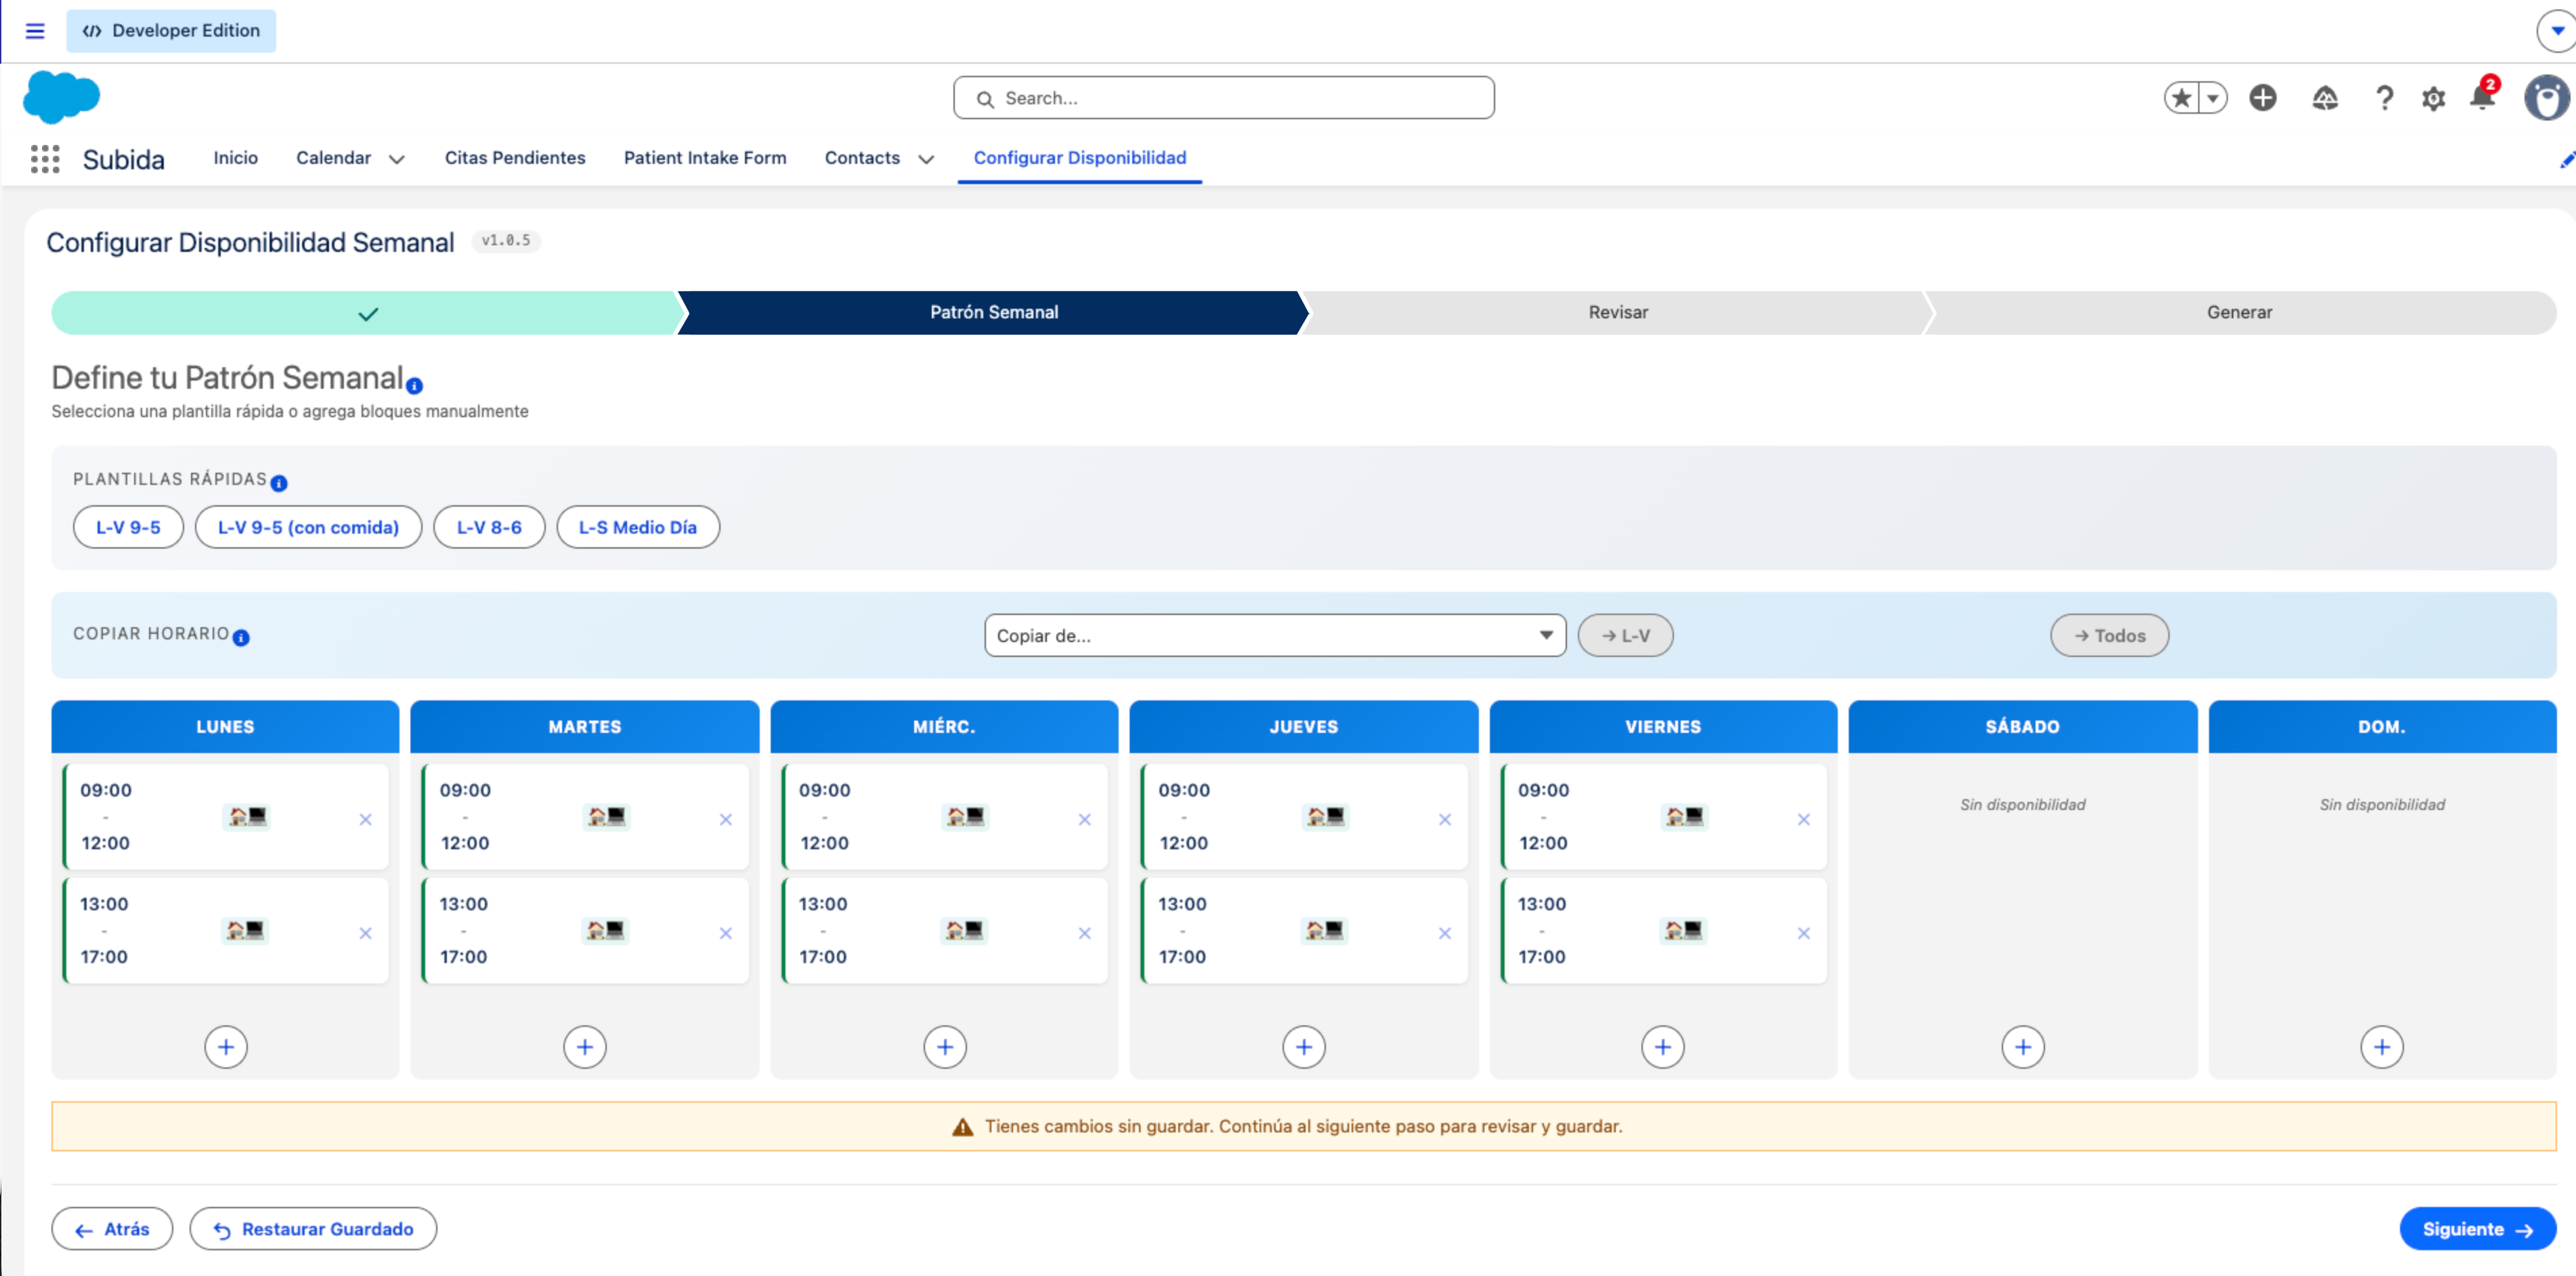Toggle modality icon on Viernes 13:00 block

pos(1683,931)
